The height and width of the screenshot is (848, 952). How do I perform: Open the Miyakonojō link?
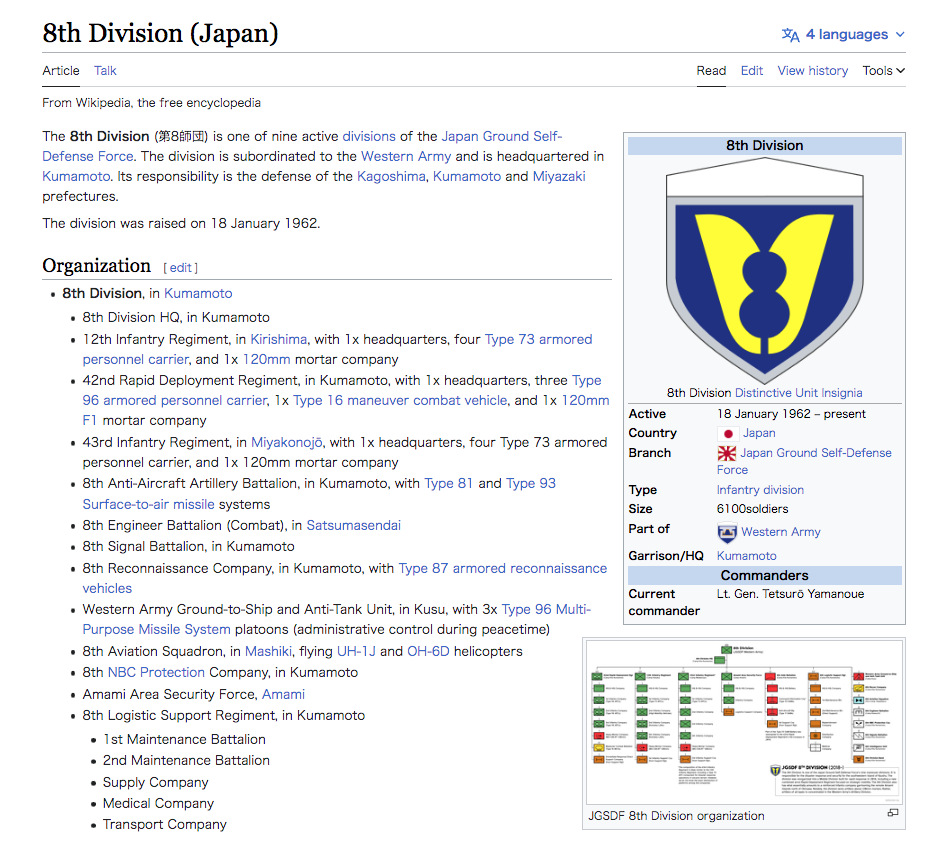(x=287, y=443)
